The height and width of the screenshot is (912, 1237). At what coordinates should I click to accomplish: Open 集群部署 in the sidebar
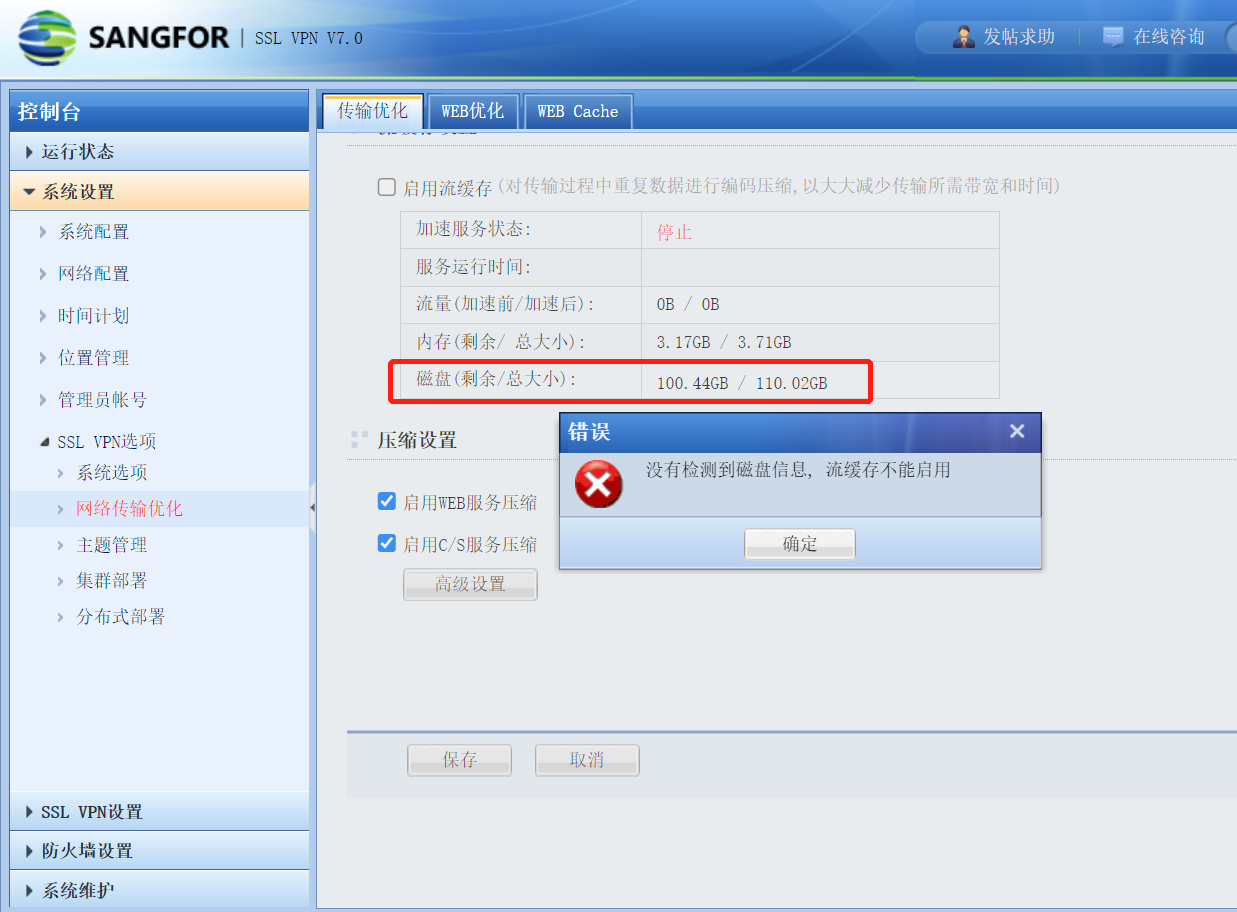click(x=112, y=581)
